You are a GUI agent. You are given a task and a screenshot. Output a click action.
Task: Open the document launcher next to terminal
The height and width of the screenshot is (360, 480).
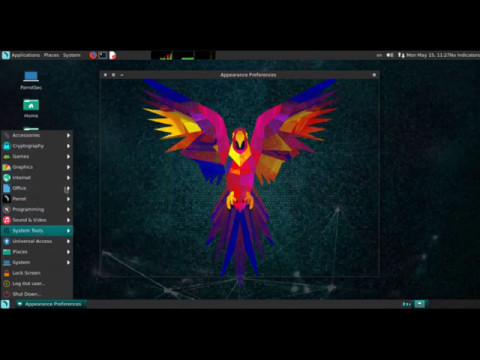(113, 55)
